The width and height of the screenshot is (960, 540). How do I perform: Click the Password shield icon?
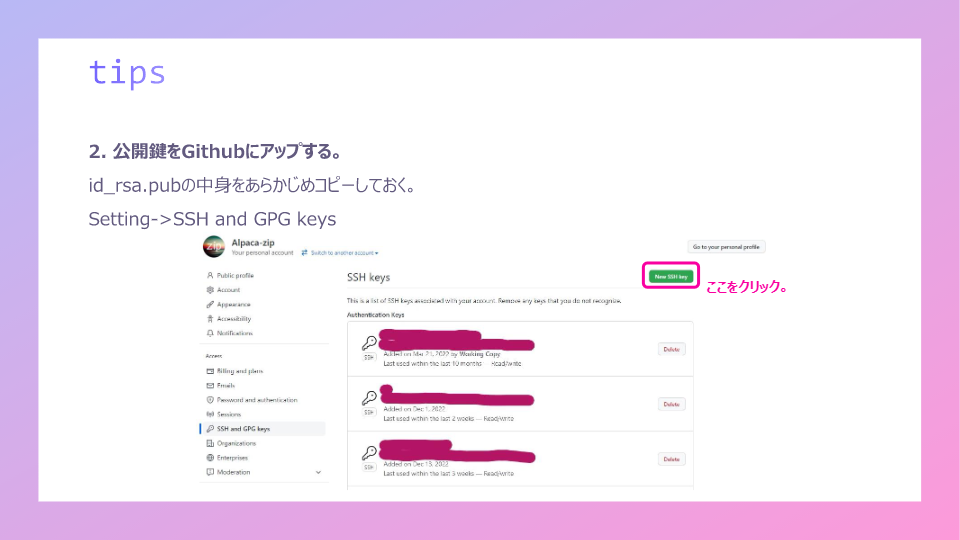pyautogui.click(x=210, y=400)
